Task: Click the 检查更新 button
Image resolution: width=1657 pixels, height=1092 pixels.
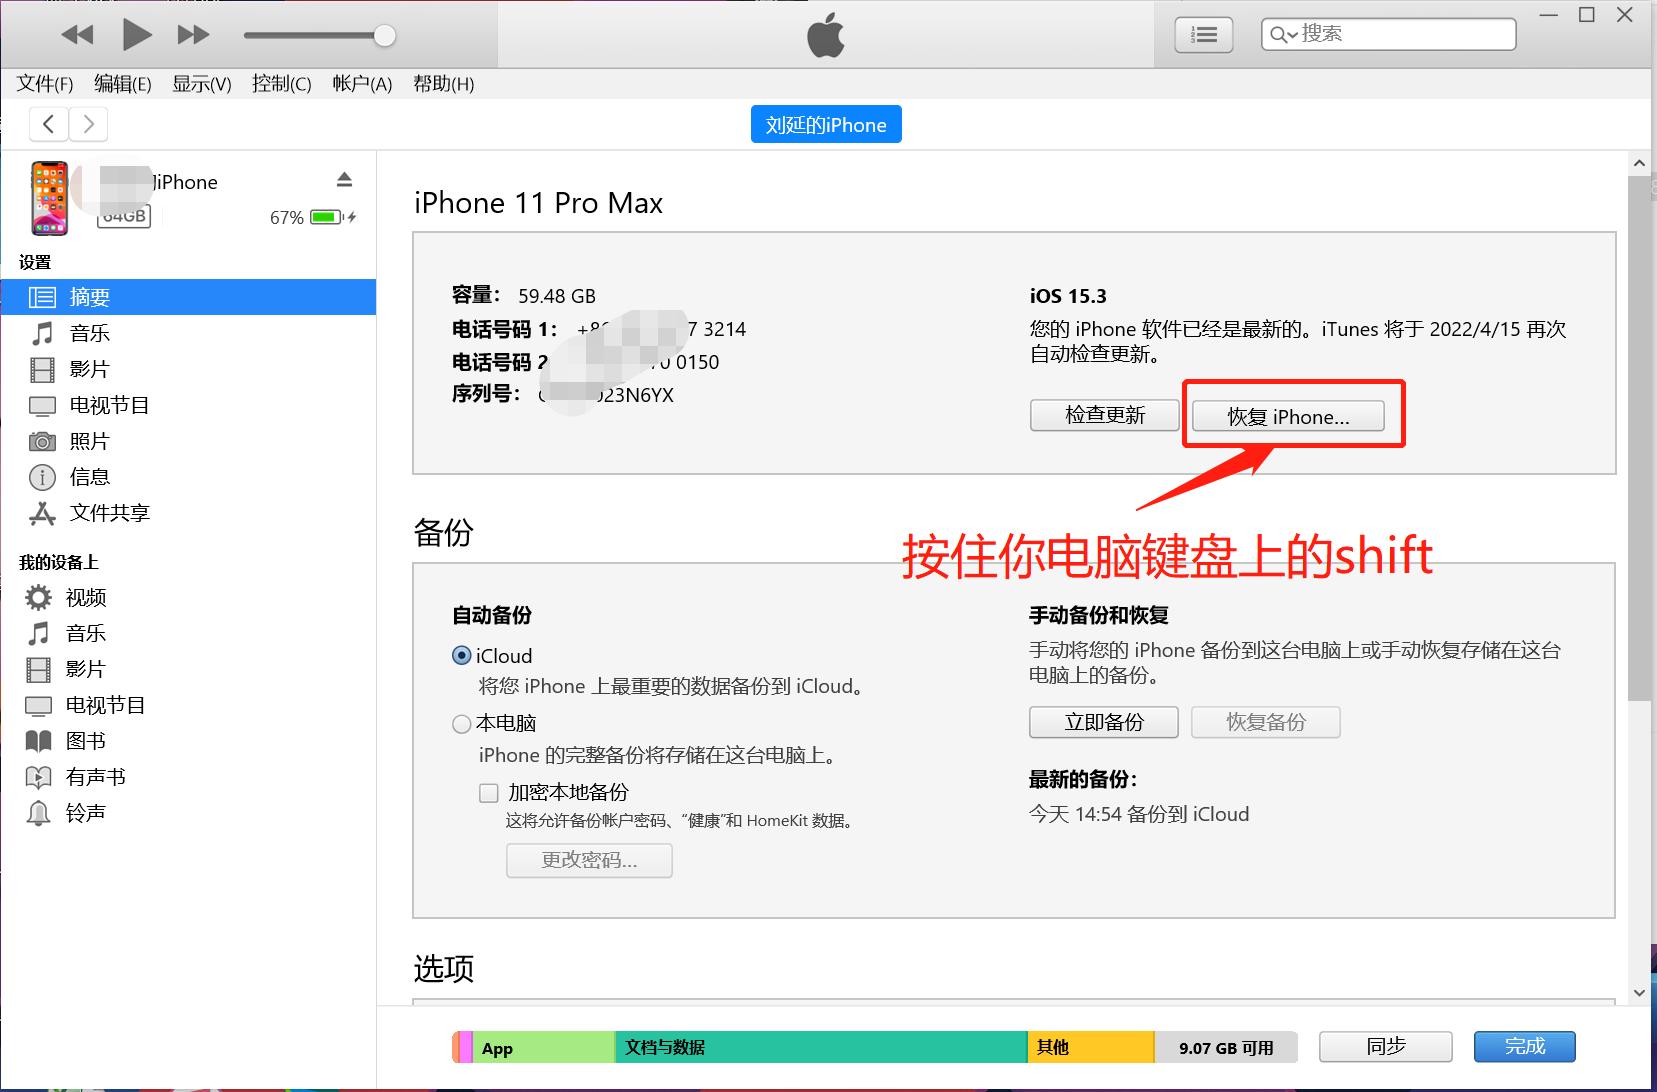Action: click(x=1104, y=415)
